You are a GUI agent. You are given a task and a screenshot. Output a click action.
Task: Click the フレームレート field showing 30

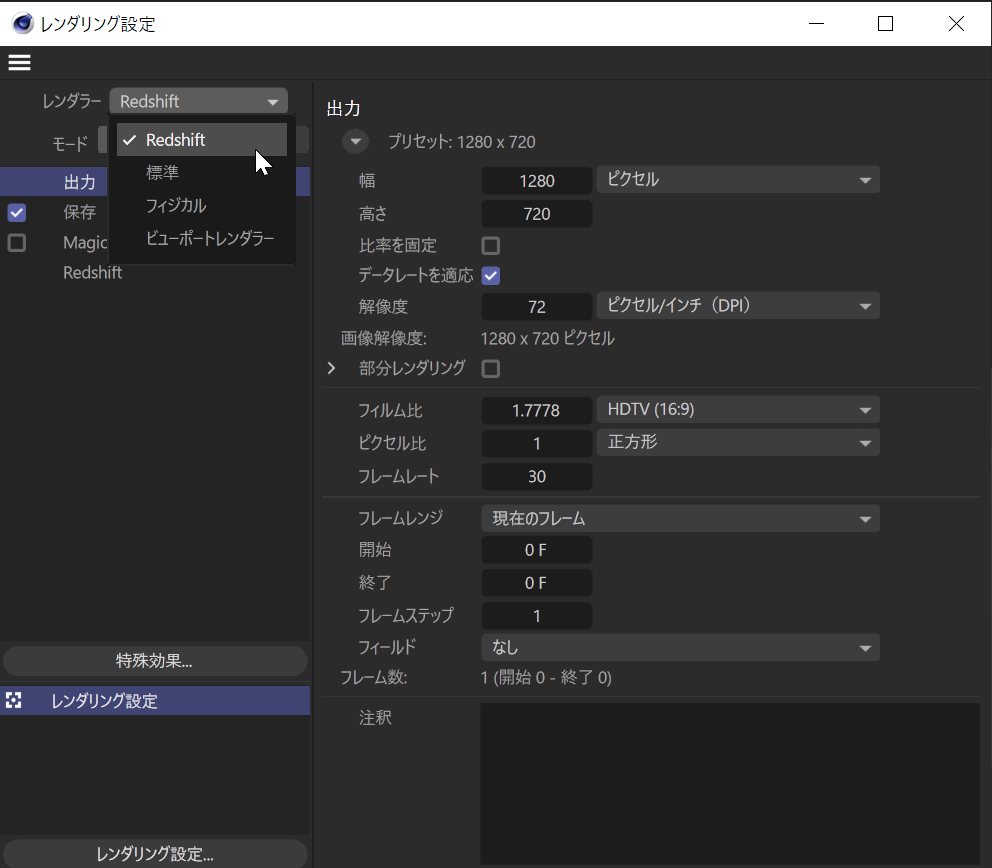tap(536, 476)
